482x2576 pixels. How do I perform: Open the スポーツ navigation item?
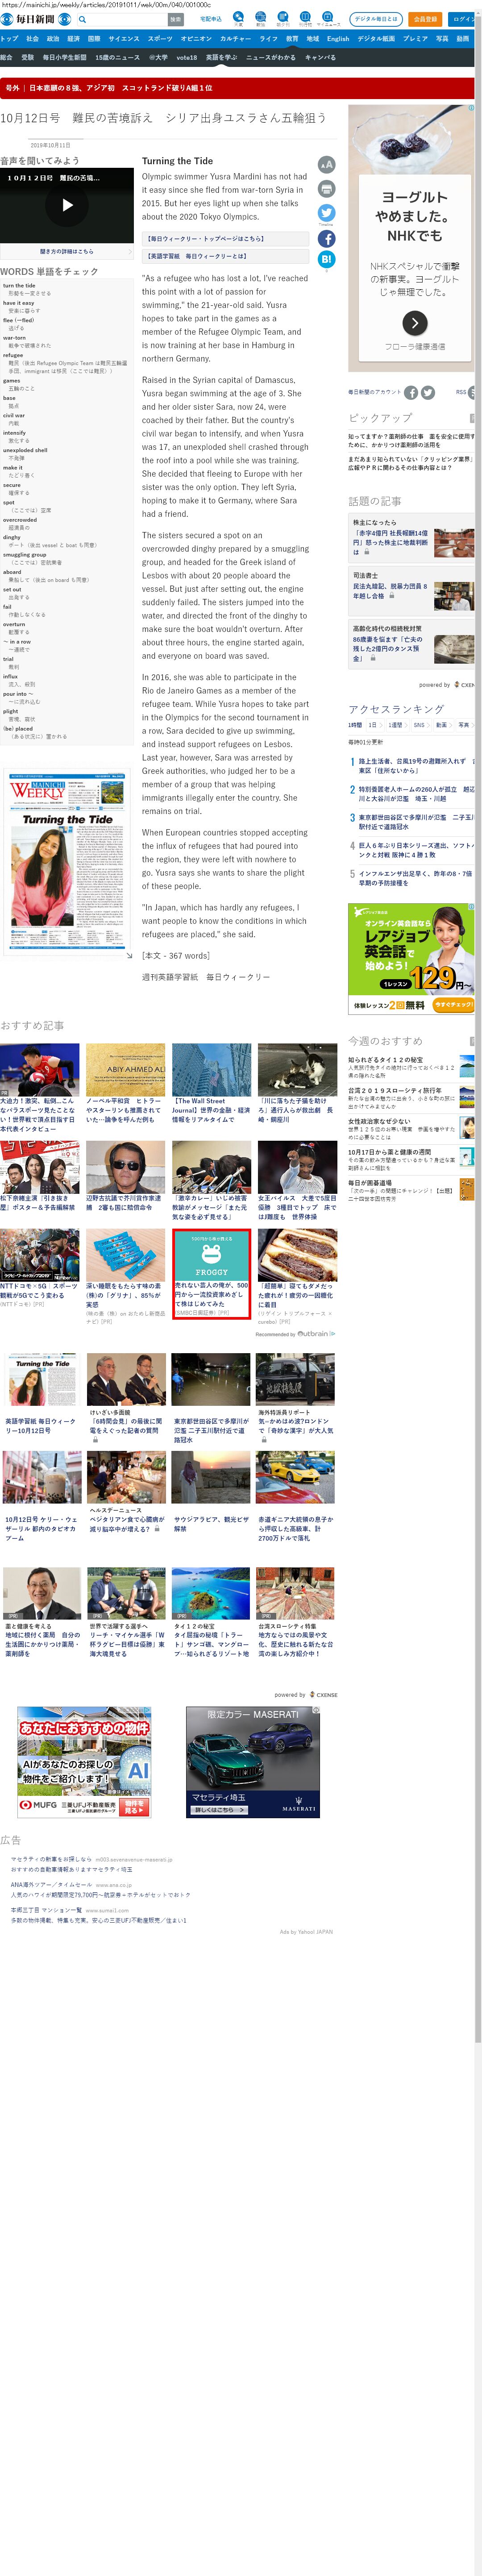click(160, 38)
